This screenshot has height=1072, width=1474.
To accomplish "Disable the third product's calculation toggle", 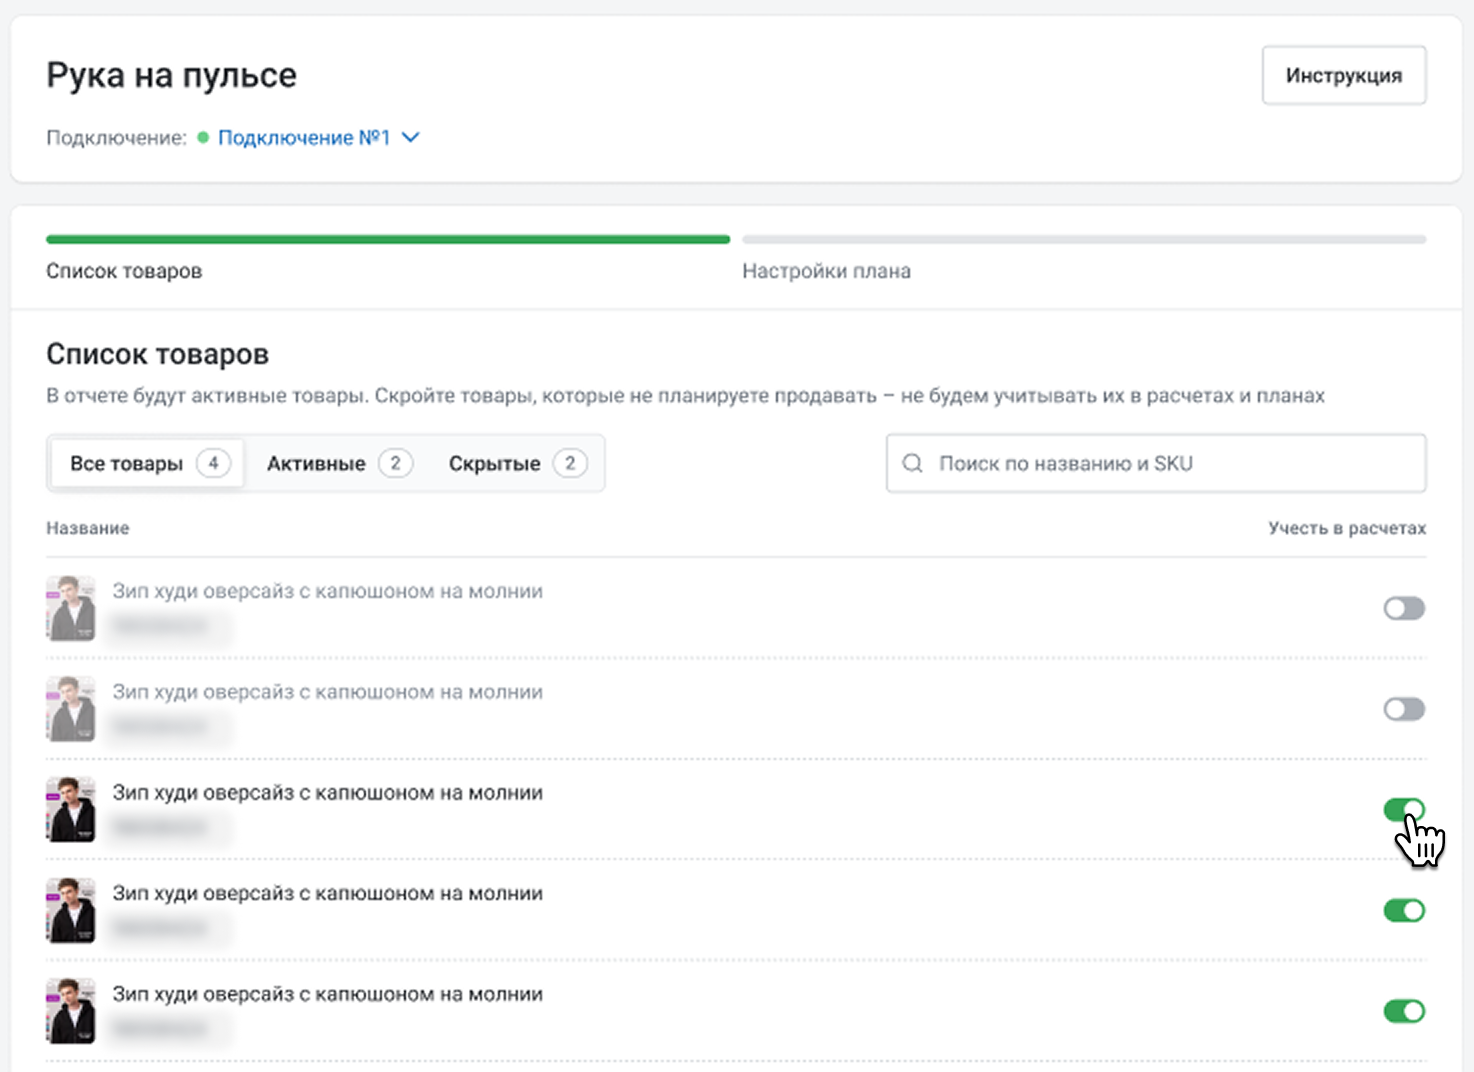I will tap(1403, 809).
